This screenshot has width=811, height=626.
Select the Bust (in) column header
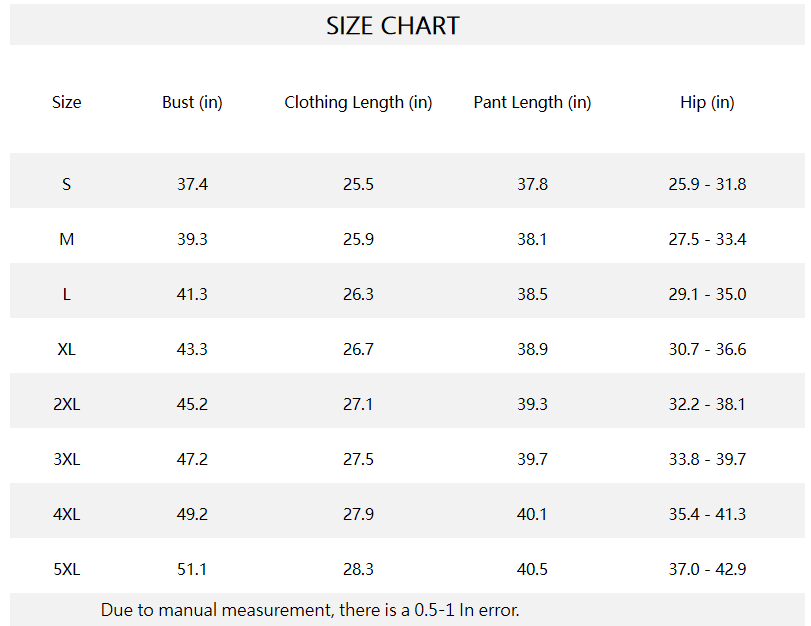click(192, 102)
